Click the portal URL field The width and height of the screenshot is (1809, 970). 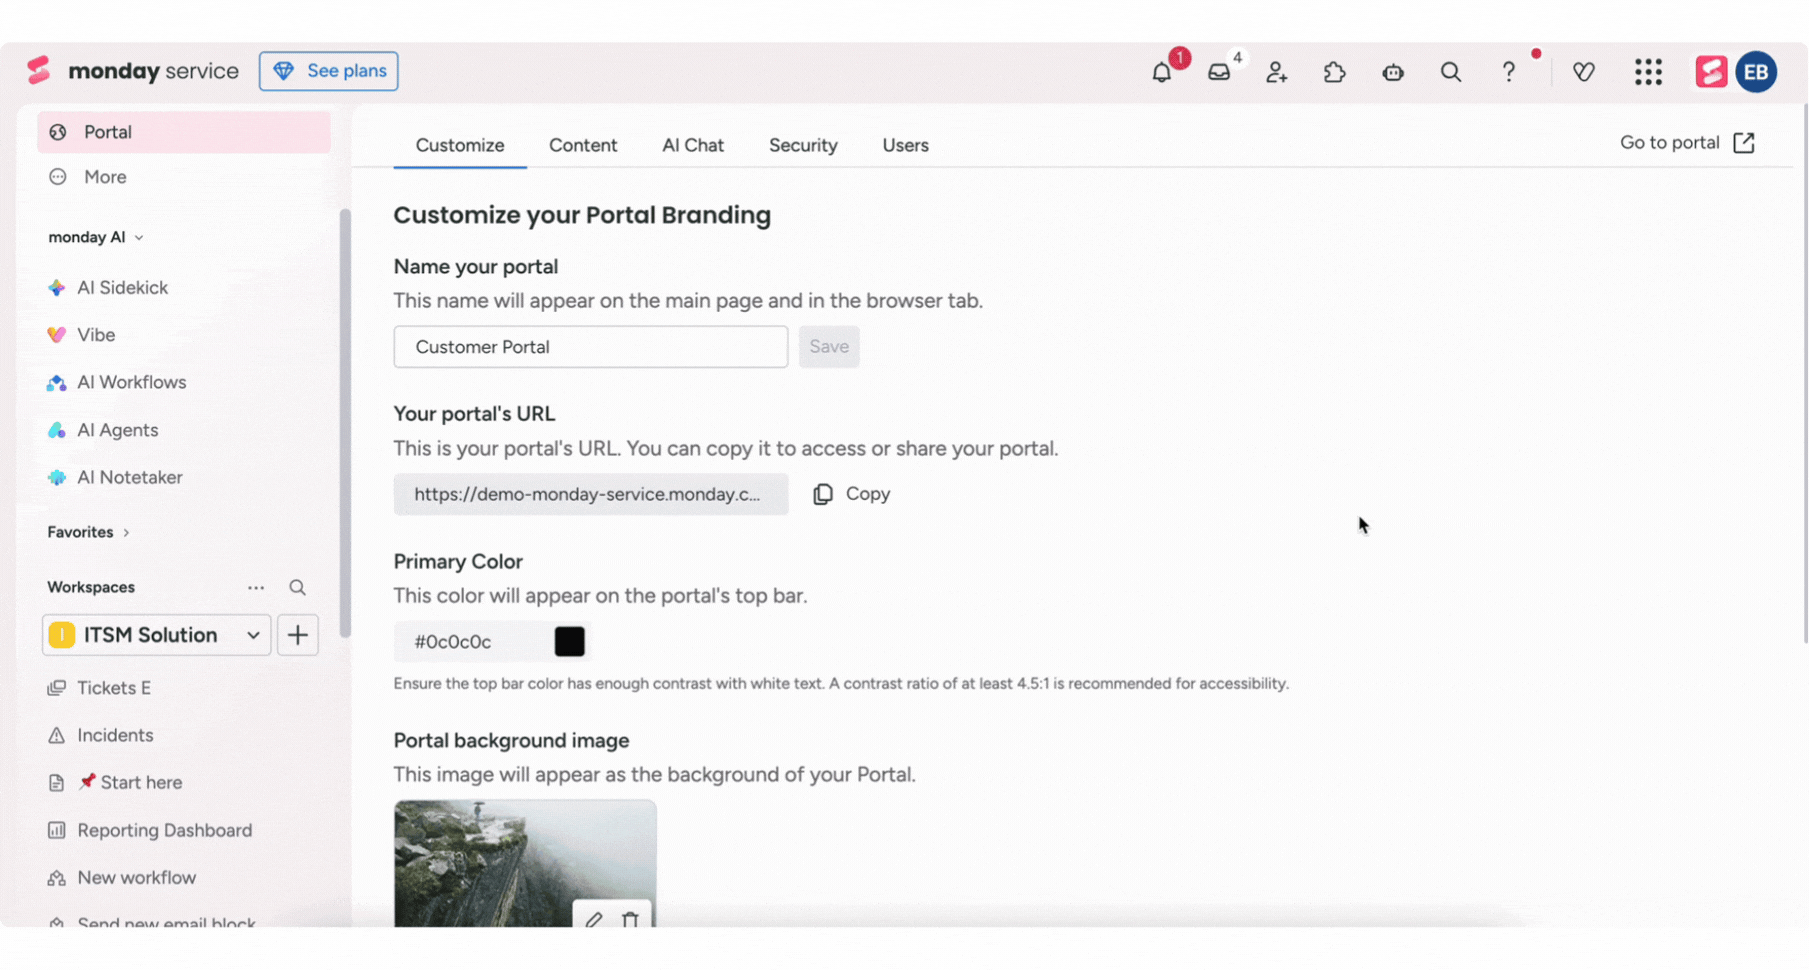(x=591, y=494)
